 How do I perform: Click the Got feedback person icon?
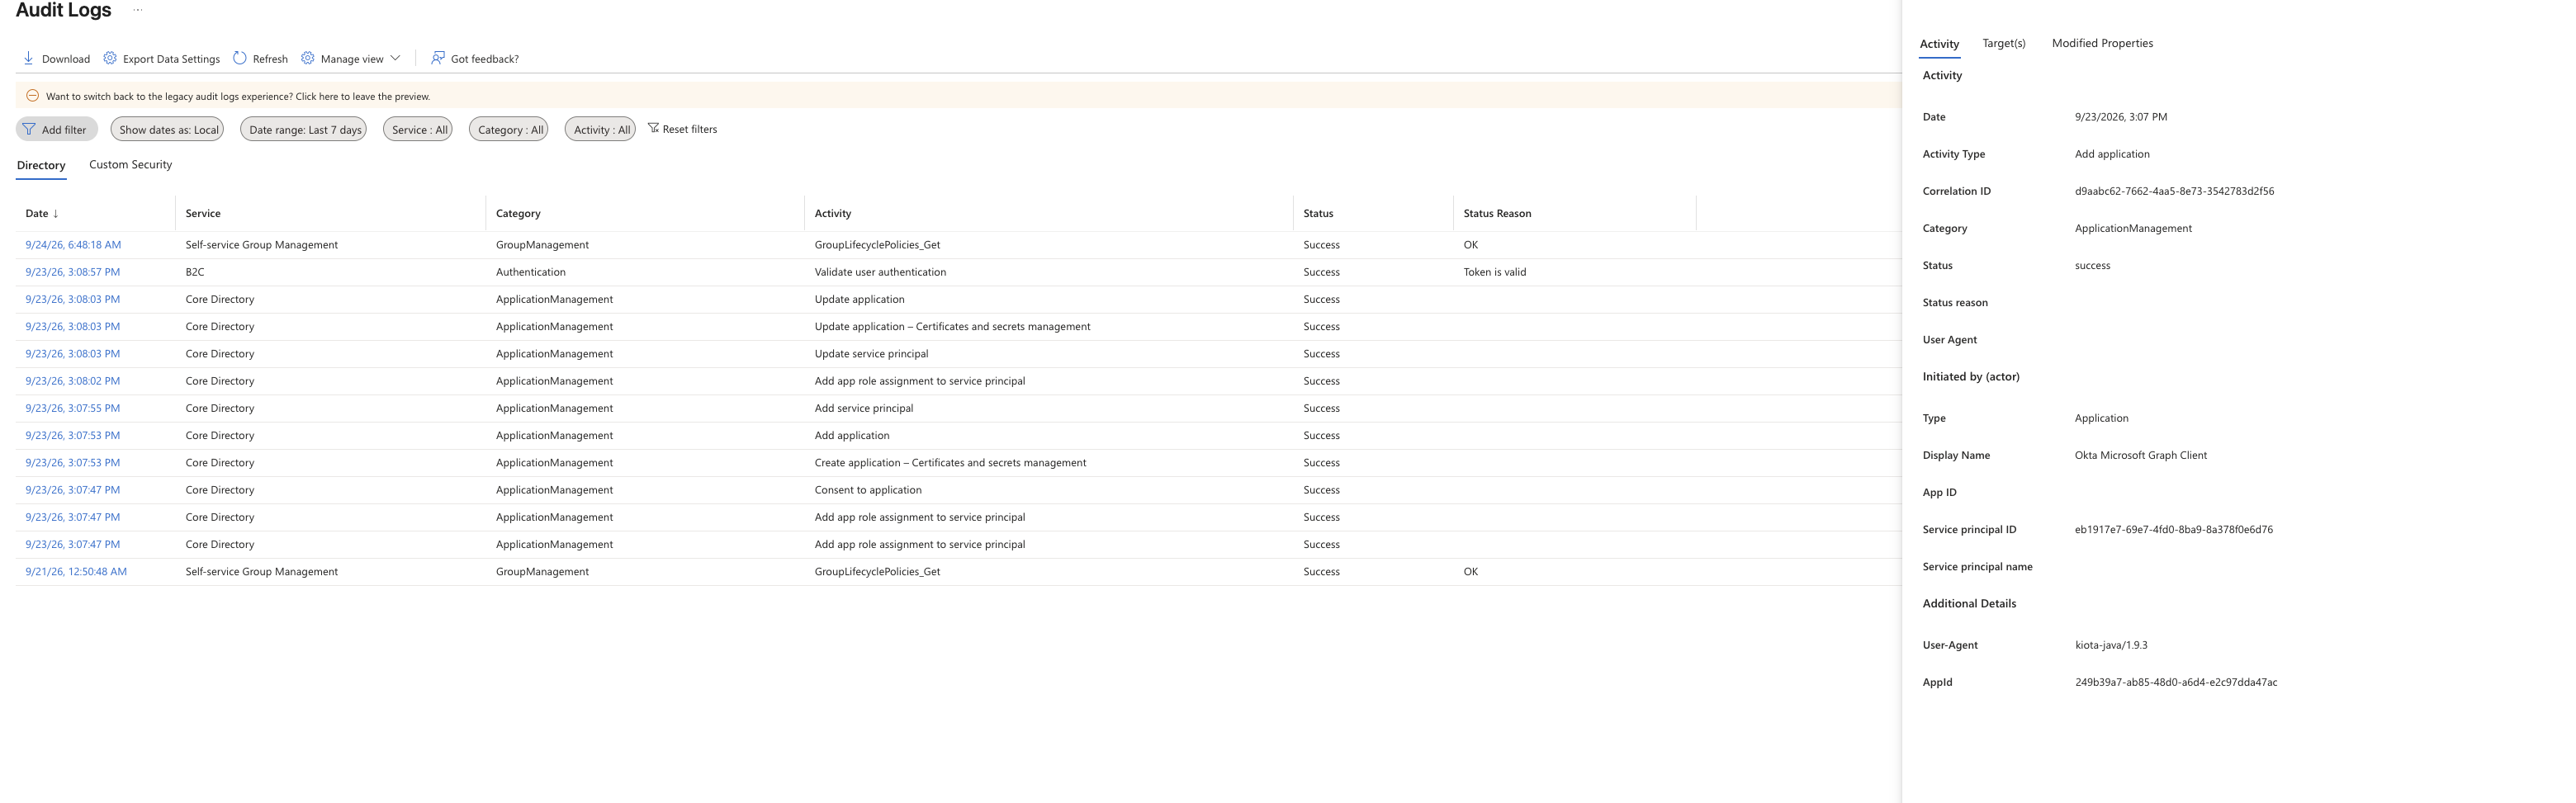438,58
